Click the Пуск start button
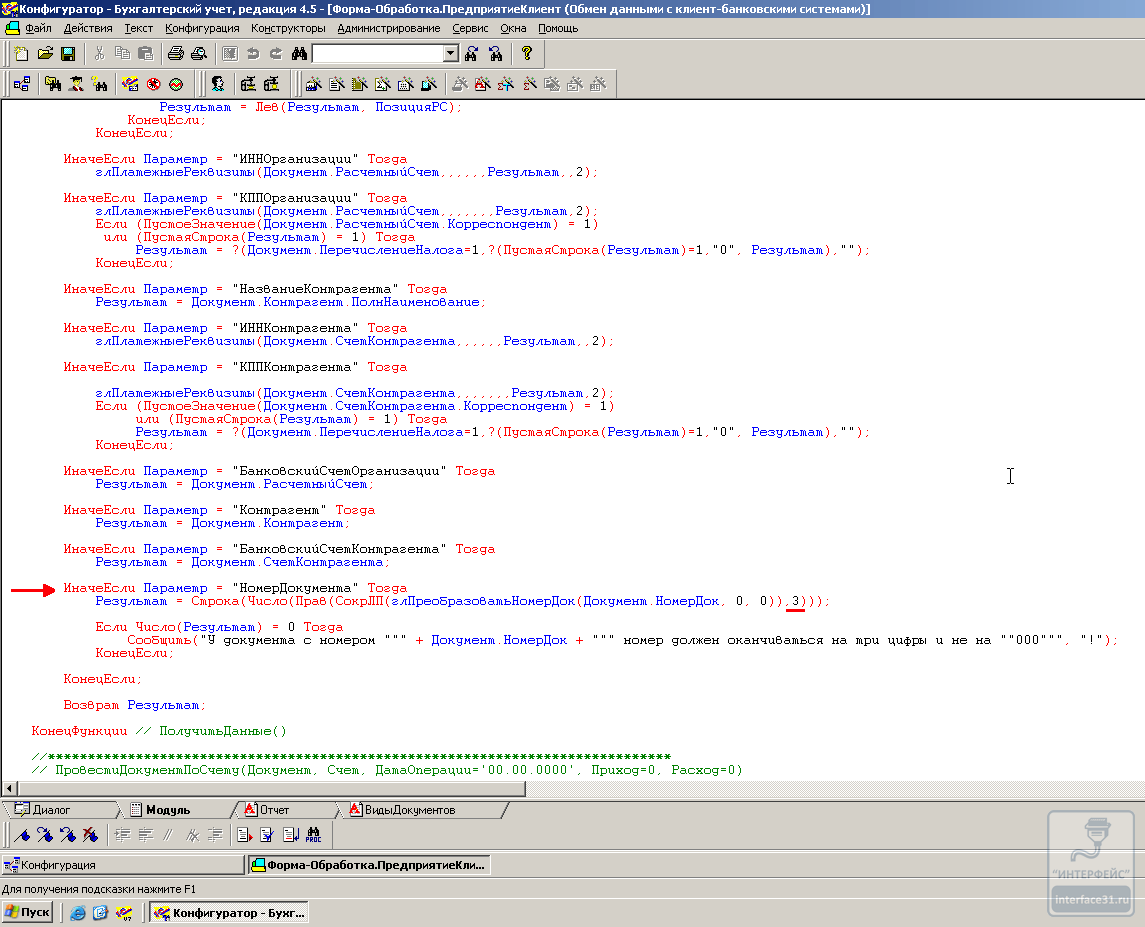The image size is (1145, 927). click(x=27, y=912)
